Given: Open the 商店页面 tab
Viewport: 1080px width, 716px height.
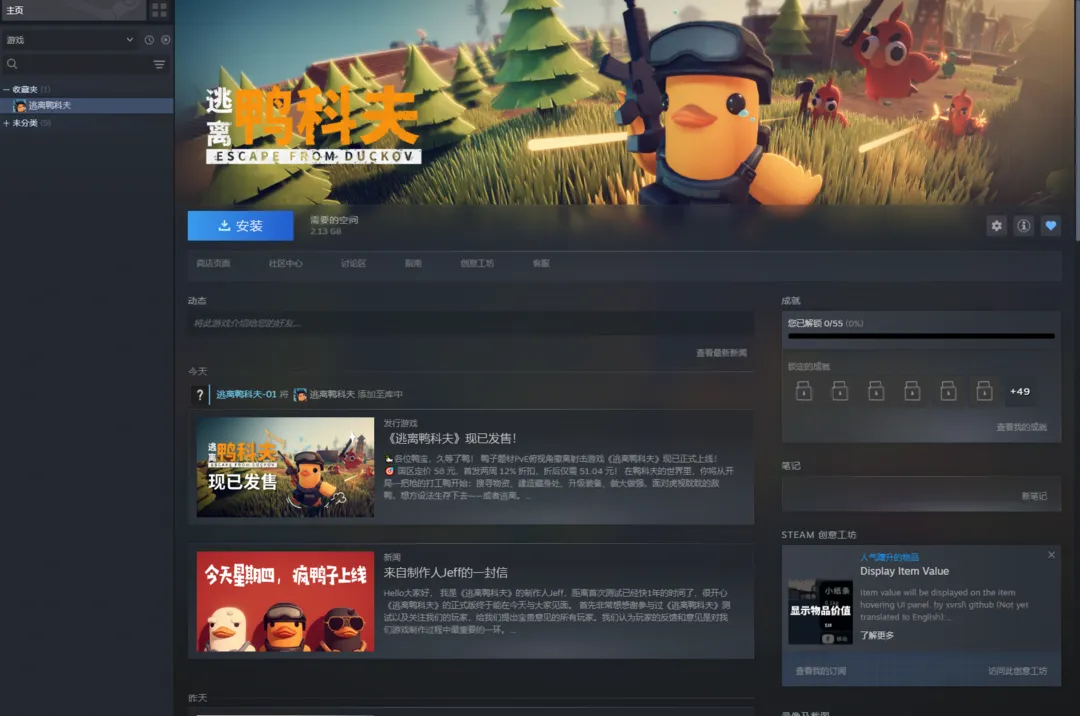Looking at the screenshot, I should pyautogui.click(x=213, y=264).
